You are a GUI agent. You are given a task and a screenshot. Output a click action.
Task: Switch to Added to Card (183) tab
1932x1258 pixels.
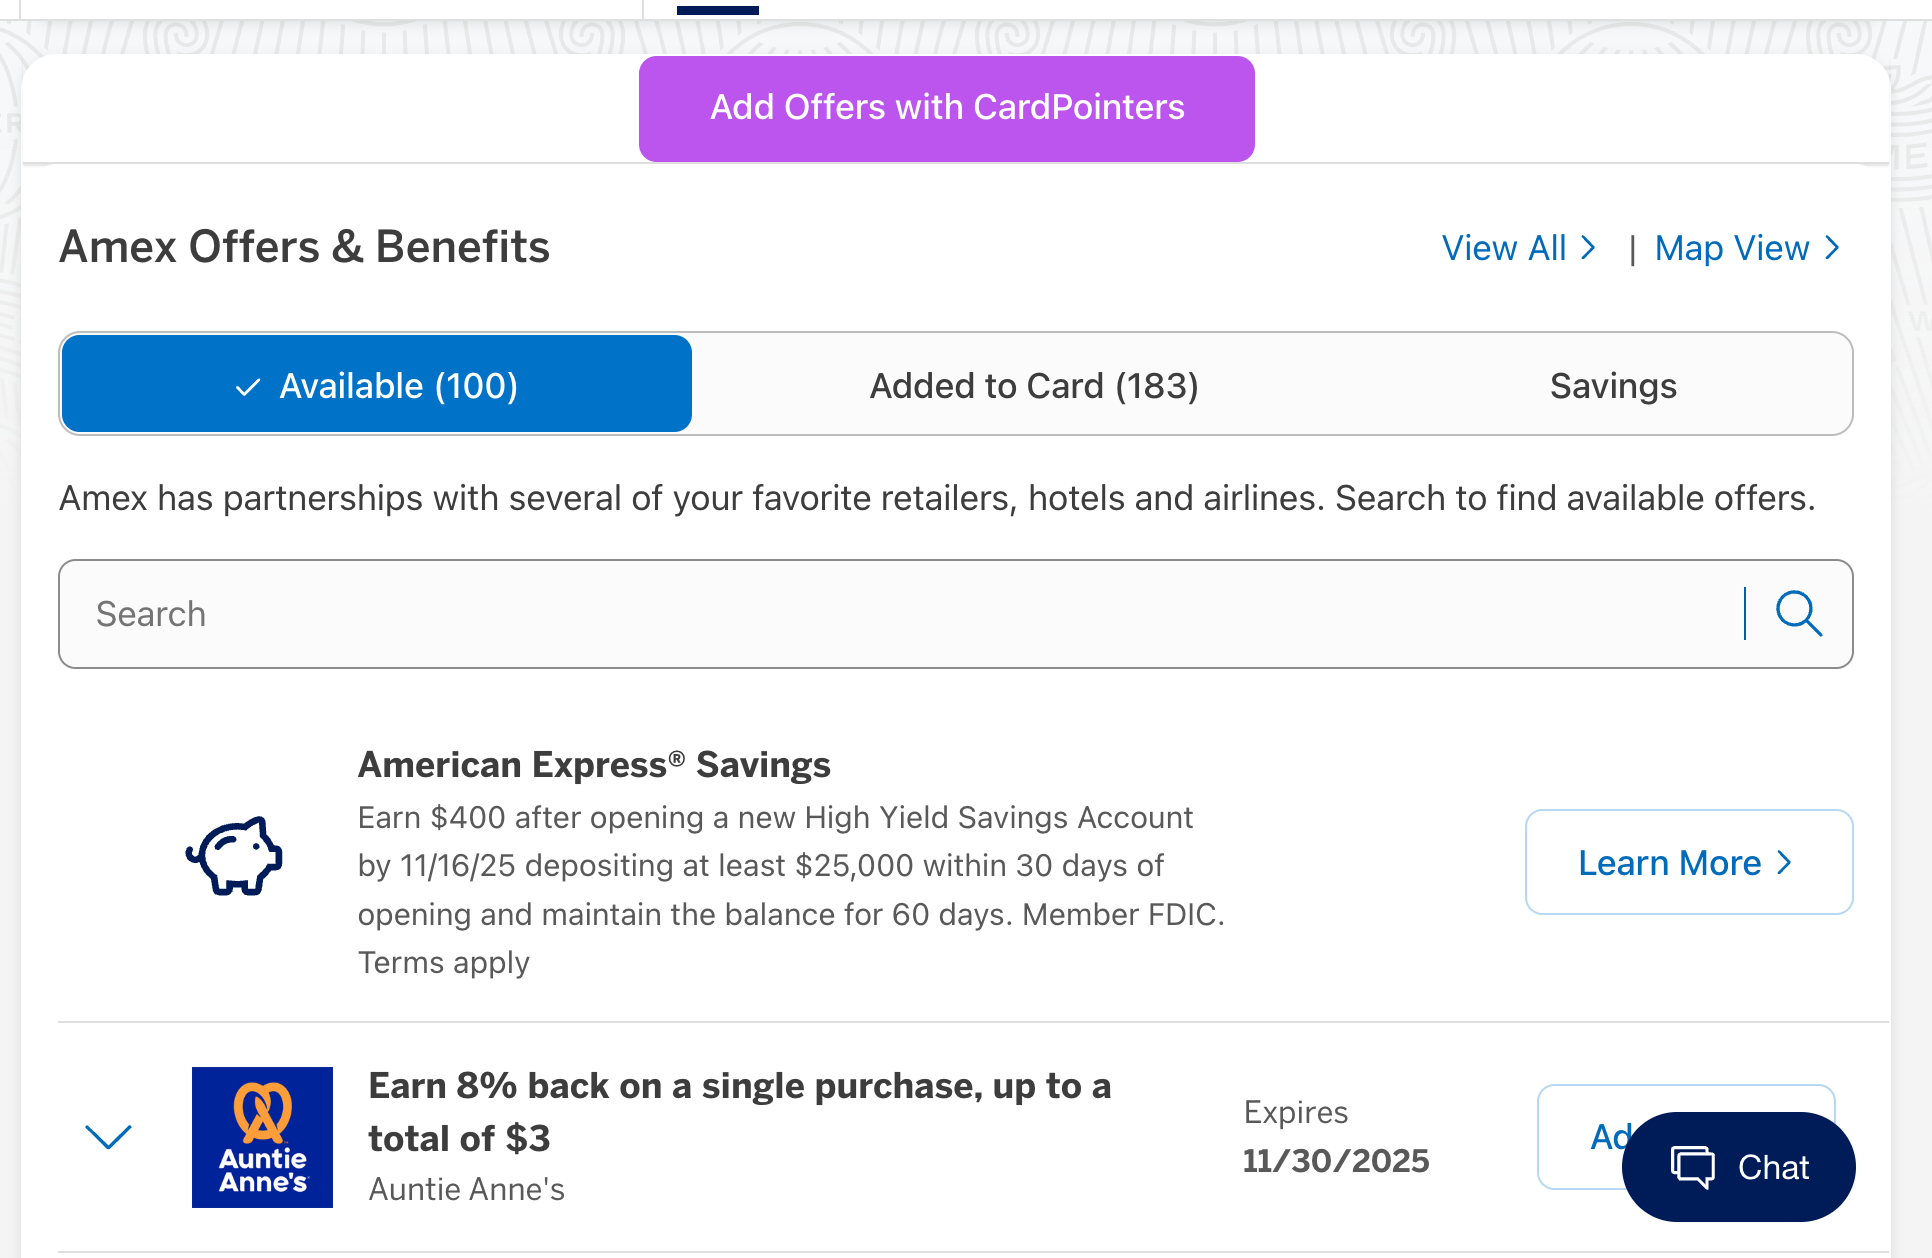coord(1033,385)
